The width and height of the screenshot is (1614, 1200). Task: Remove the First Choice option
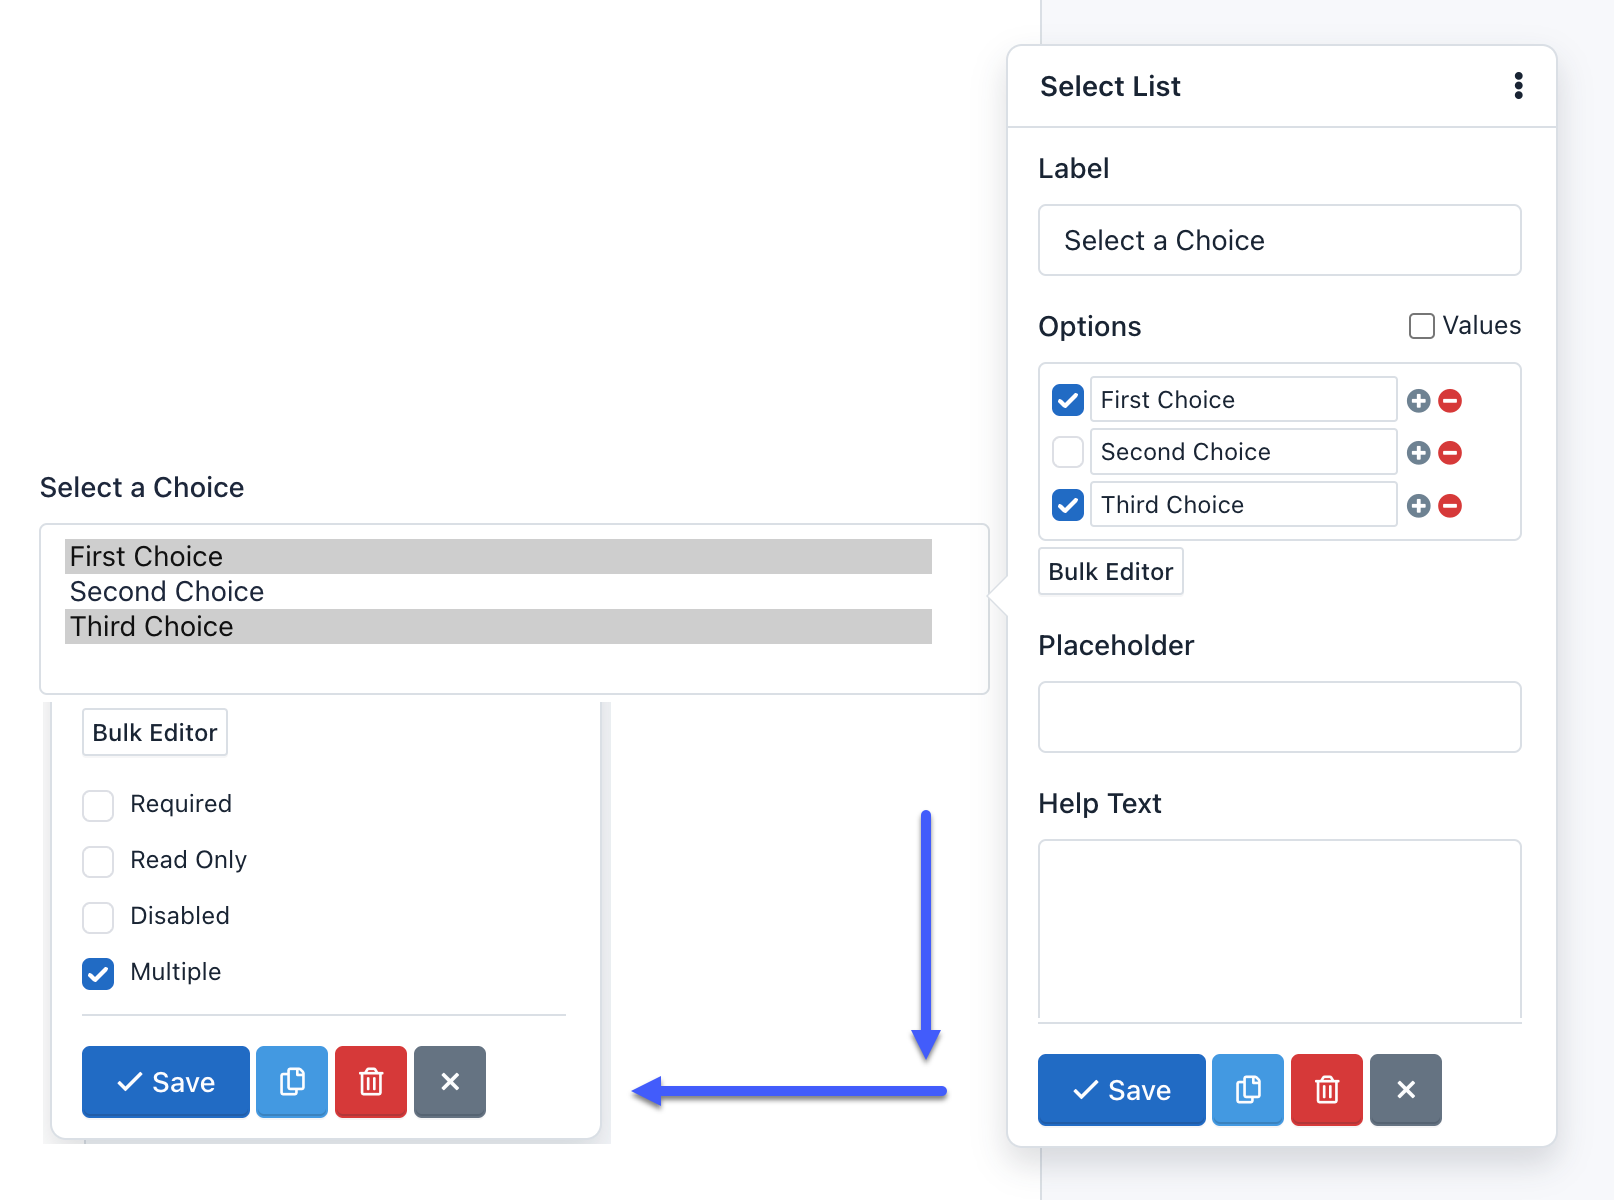coord(1449,400)
